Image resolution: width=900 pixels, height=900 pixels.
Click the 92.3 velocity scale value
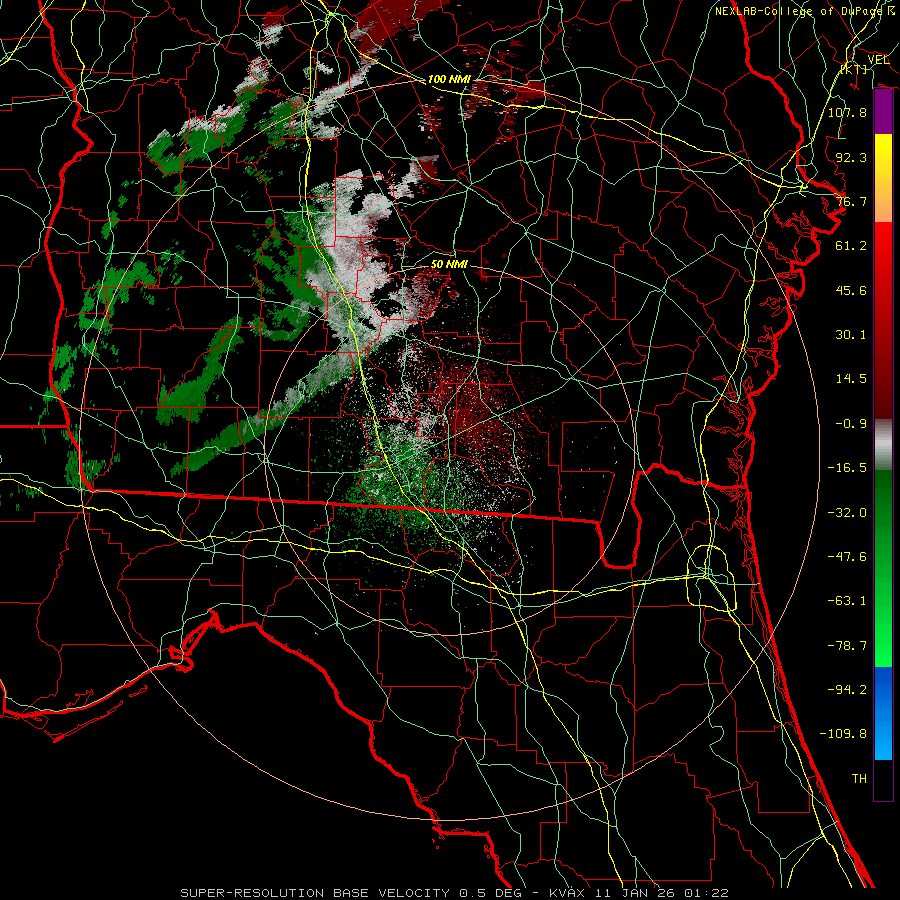(851, 157)
